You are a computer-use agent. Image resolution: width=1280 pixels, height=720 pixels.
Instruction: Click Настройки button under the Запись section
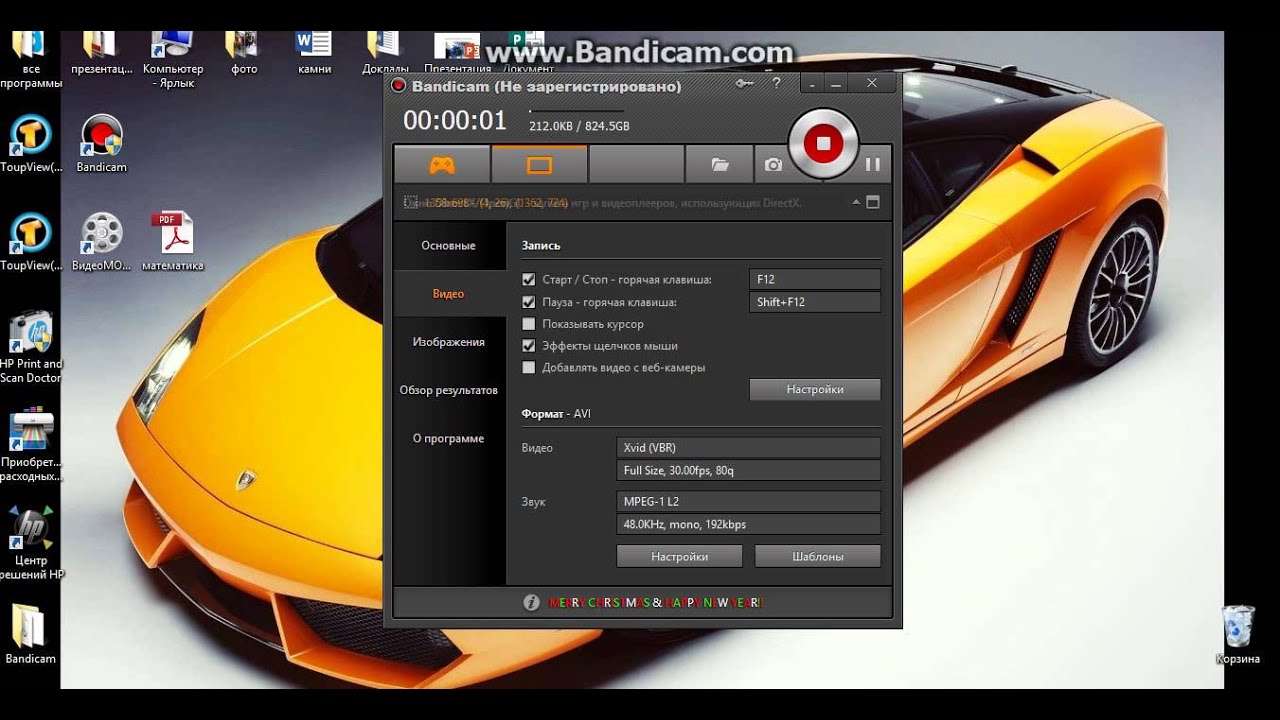(815, 390)
